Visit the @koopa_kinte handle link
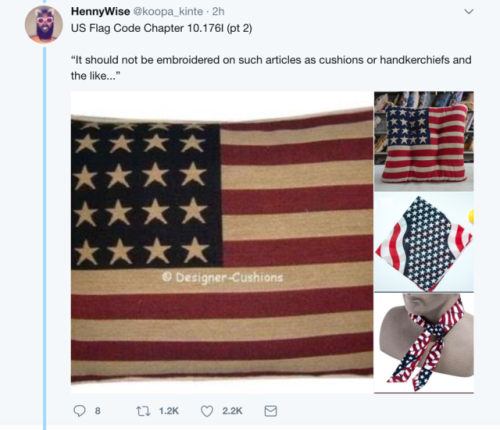500x430 pixels. pyautogui.click(x=168, y=11)
